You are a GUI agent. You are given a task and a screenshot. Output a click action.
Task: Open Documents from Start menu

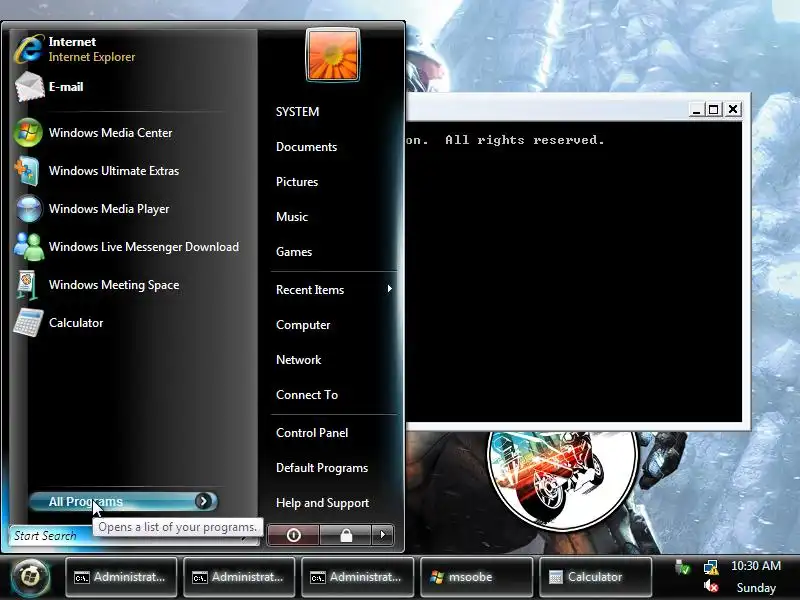(307, 147)
